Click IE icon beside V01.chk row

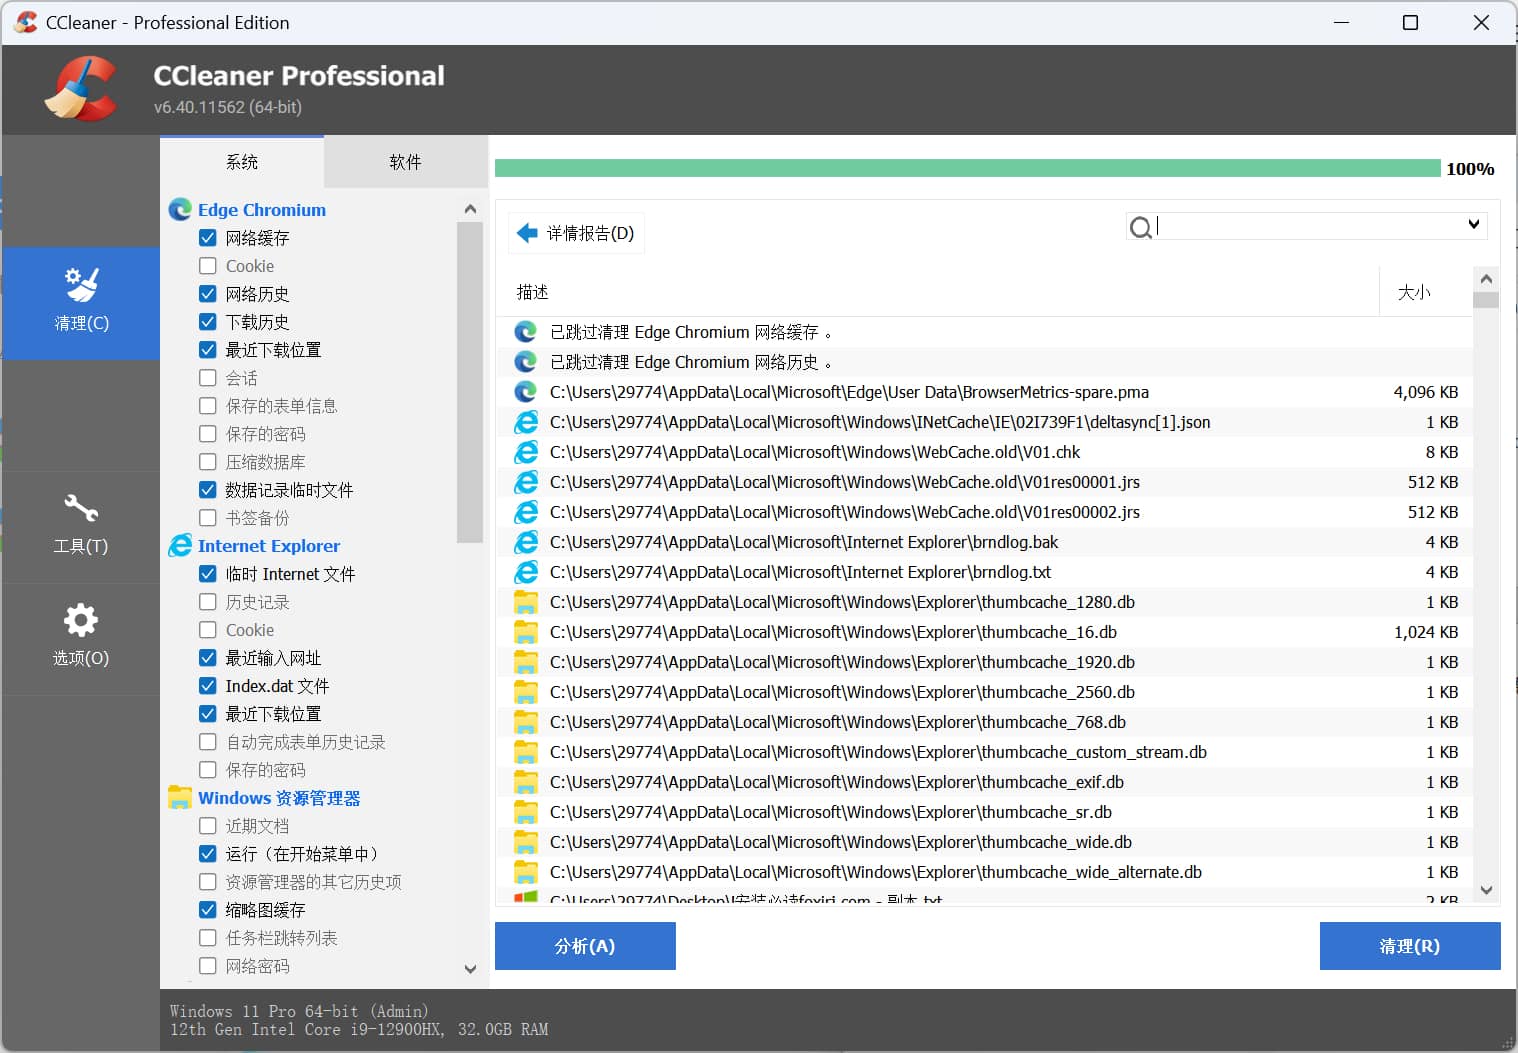[526, 452]
